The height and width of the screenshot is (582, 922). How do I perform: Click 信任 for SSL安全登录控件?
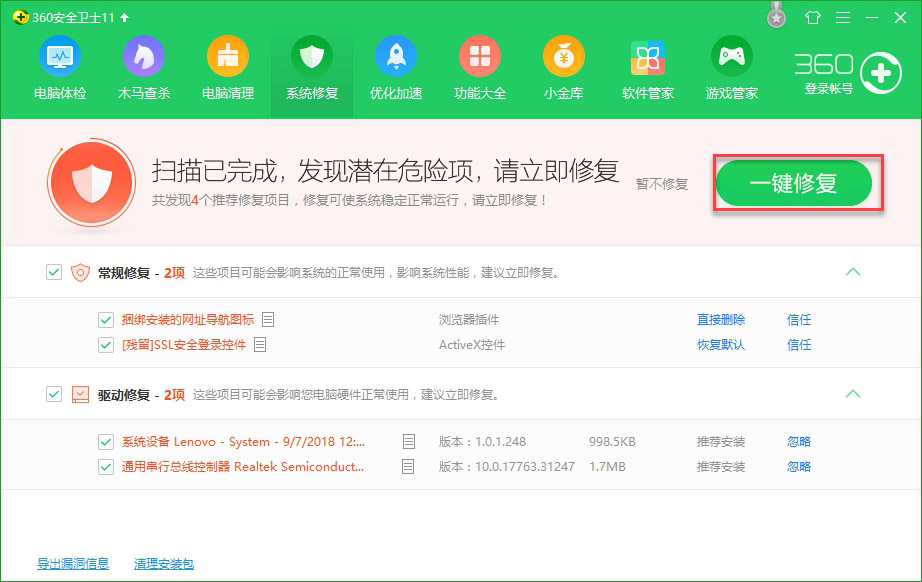click(x=799, y=344)
